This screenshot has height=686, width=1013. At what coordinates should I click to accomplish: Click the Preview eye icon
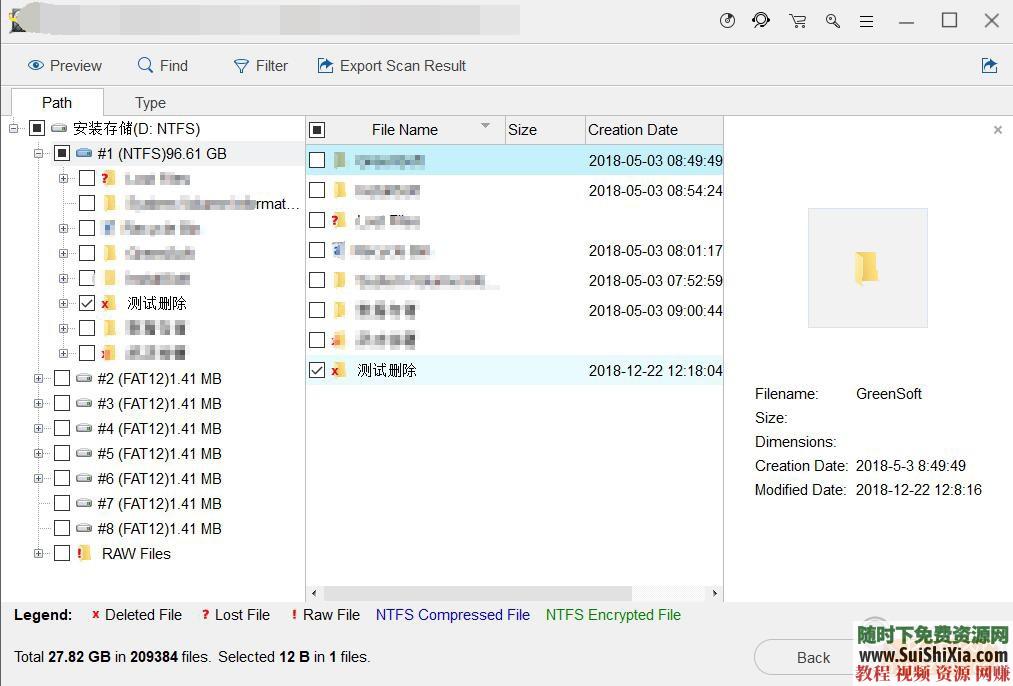[x=36, y=66]
